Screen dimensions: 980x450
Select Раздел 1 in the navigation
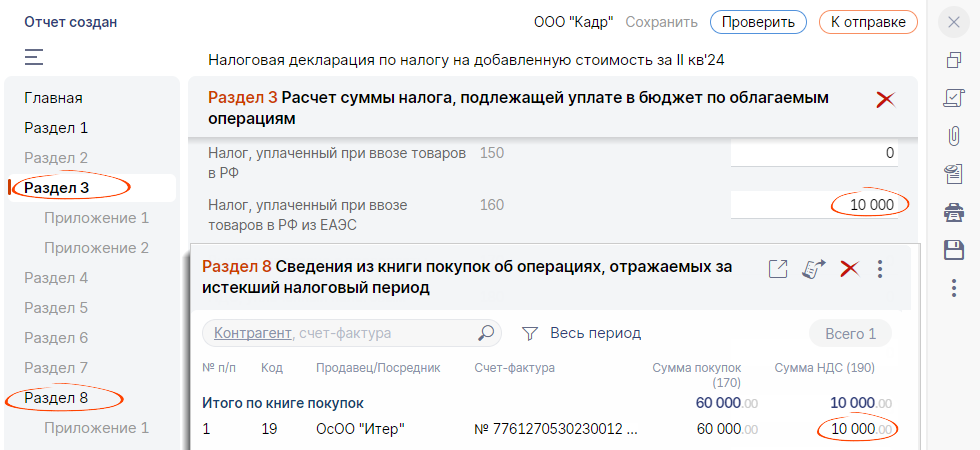(x=56, y=128)
